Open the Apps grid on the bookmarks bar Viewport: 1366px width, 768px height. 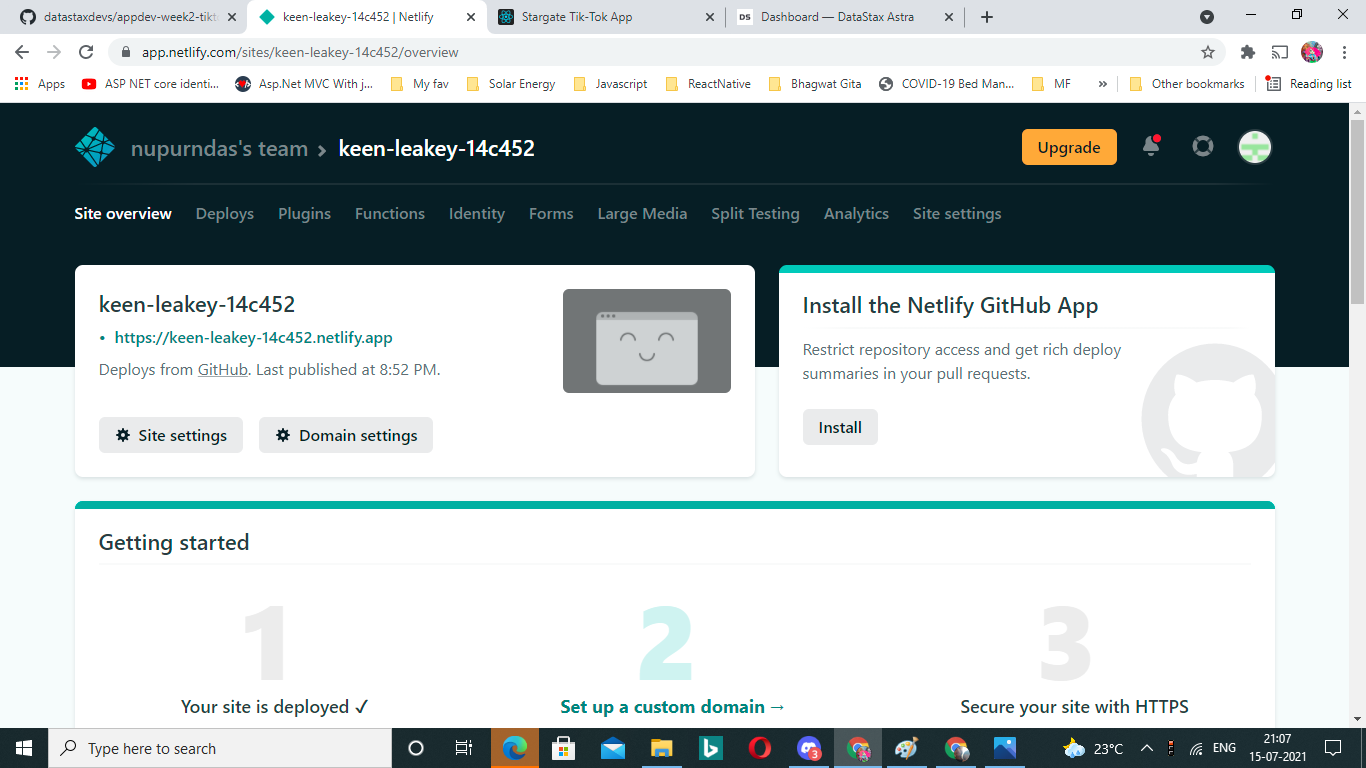21,83
